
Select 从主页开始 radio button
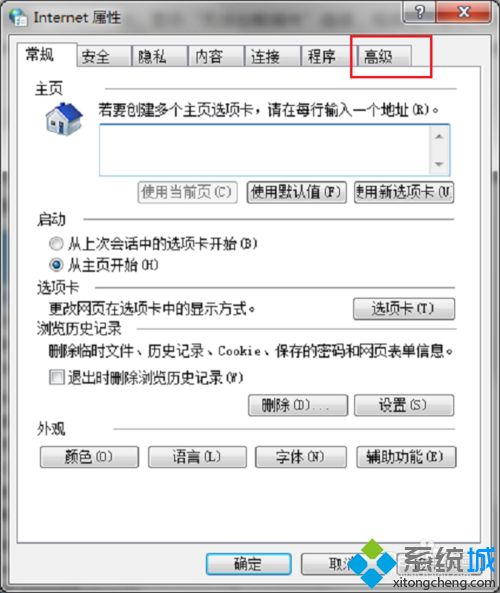click(56, 265)
